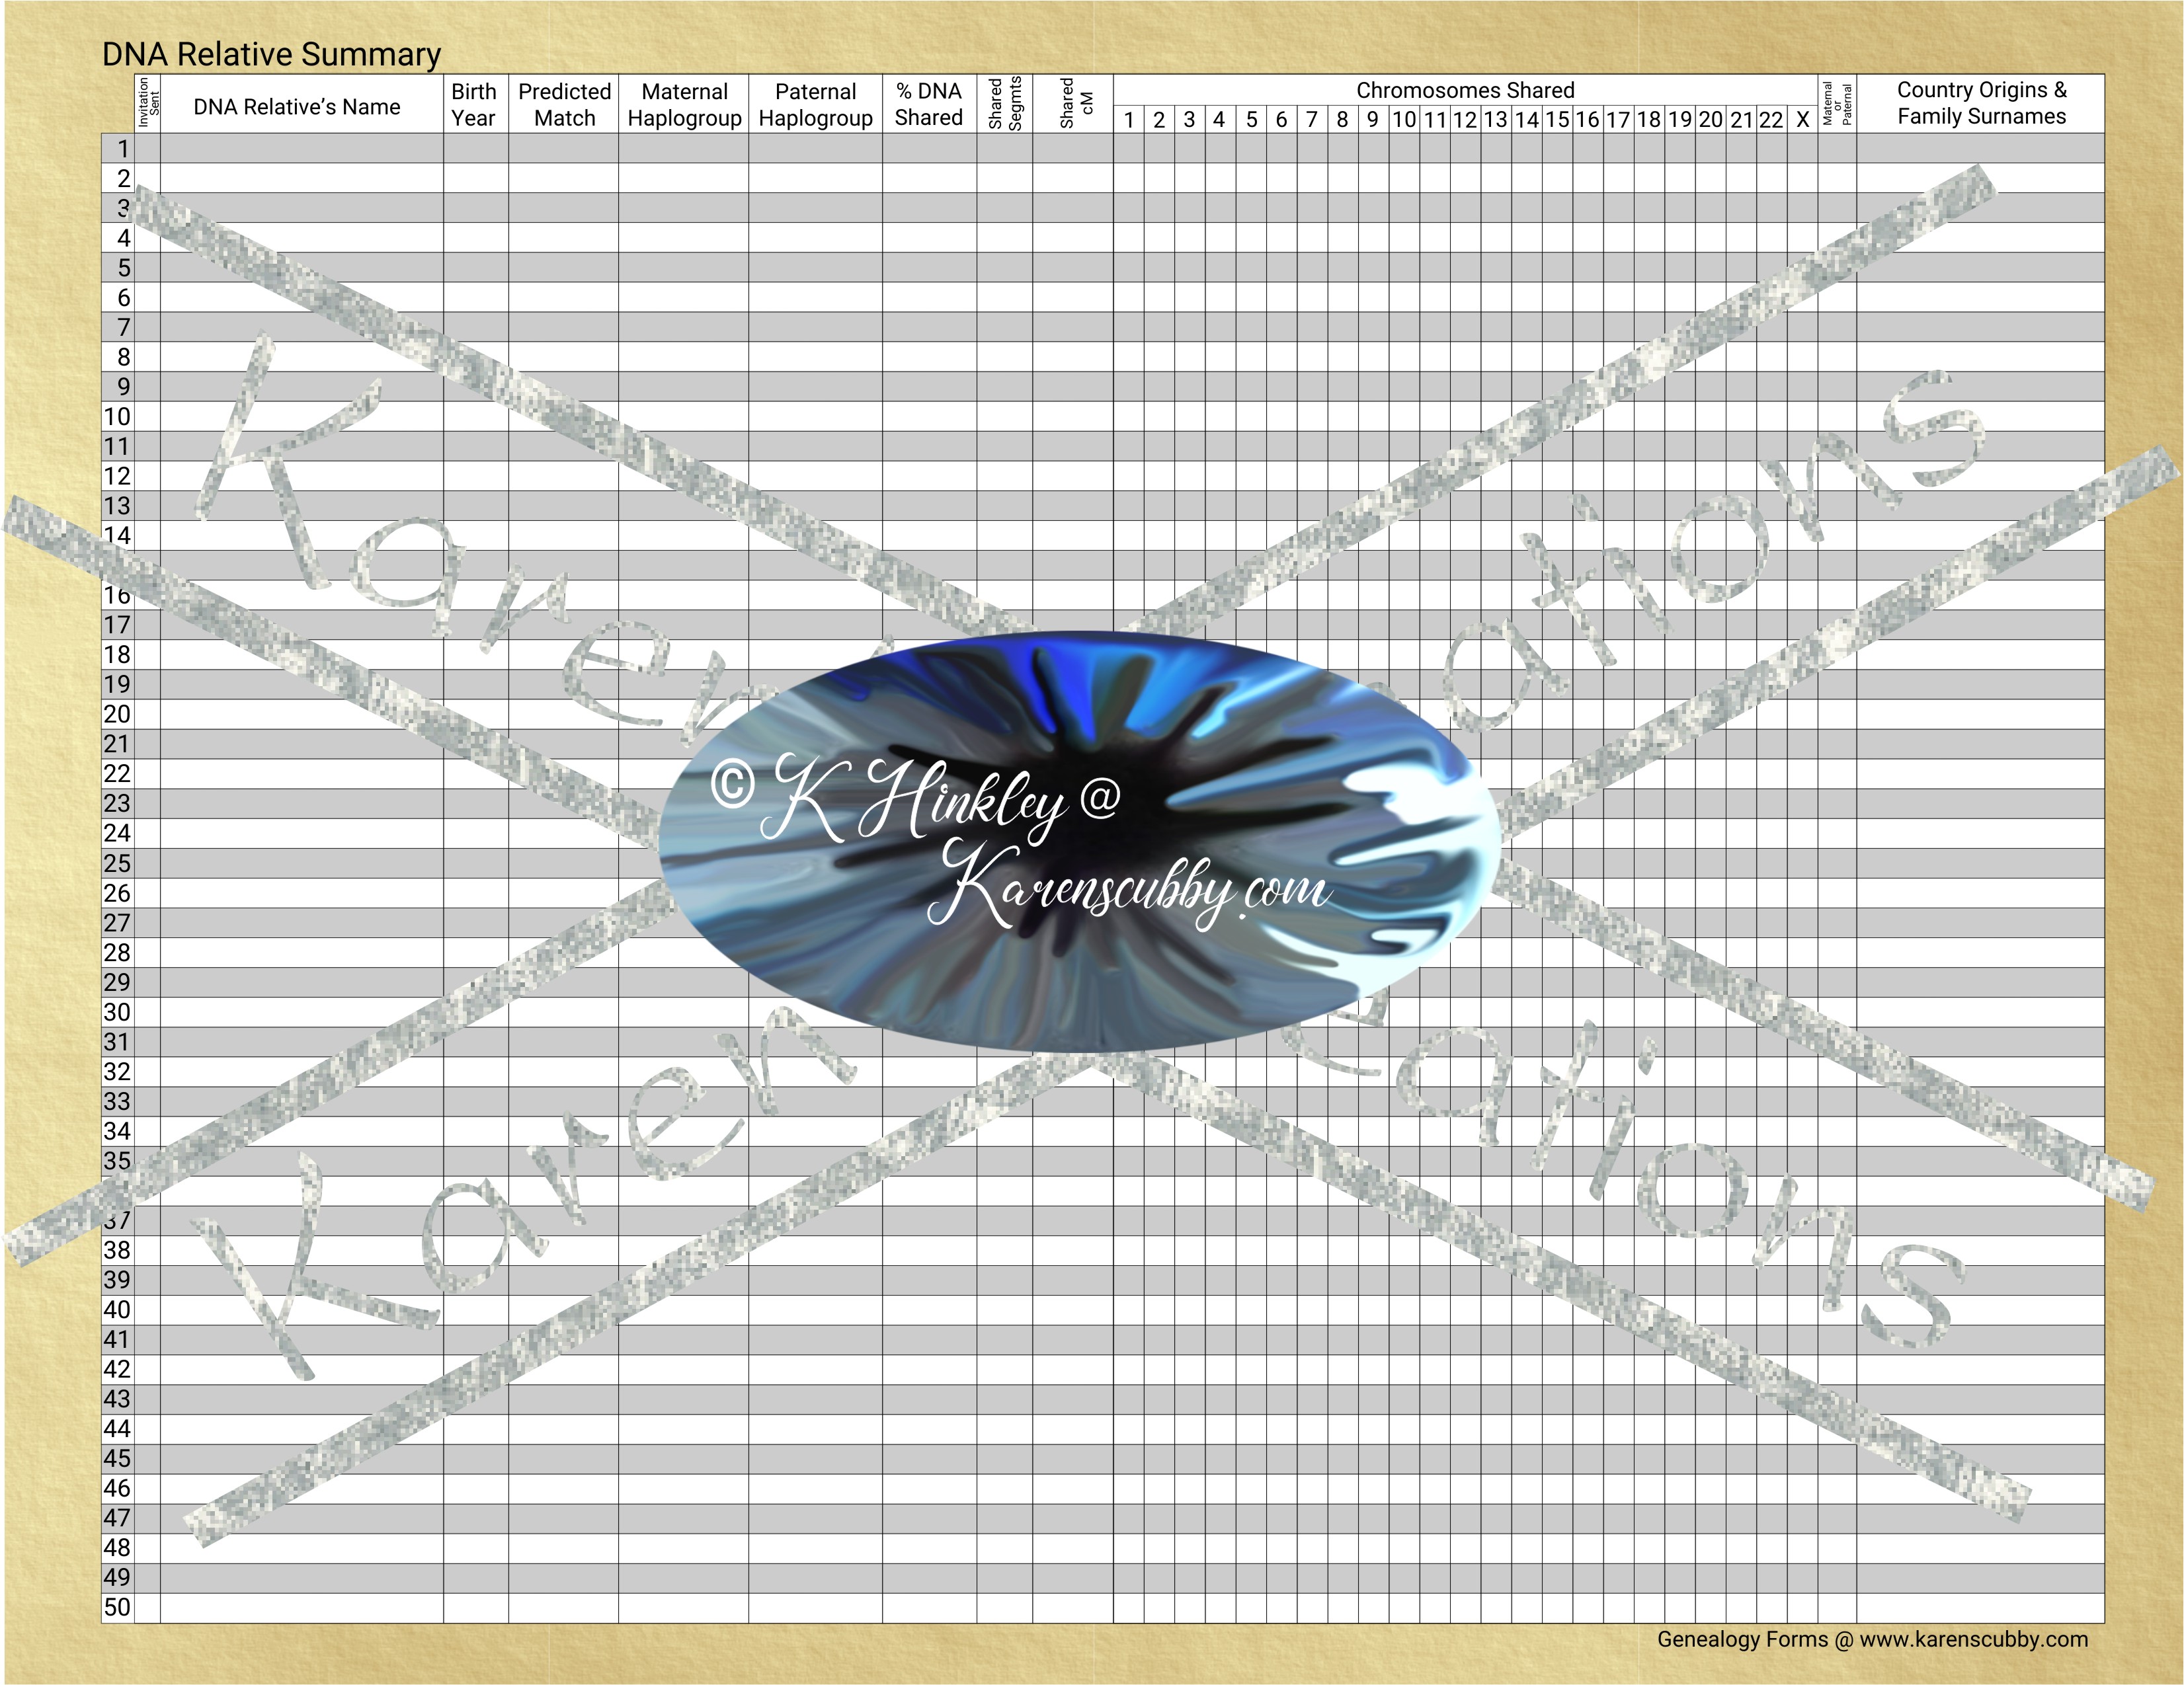Select row number "47" in the table

coord(117,1518)
